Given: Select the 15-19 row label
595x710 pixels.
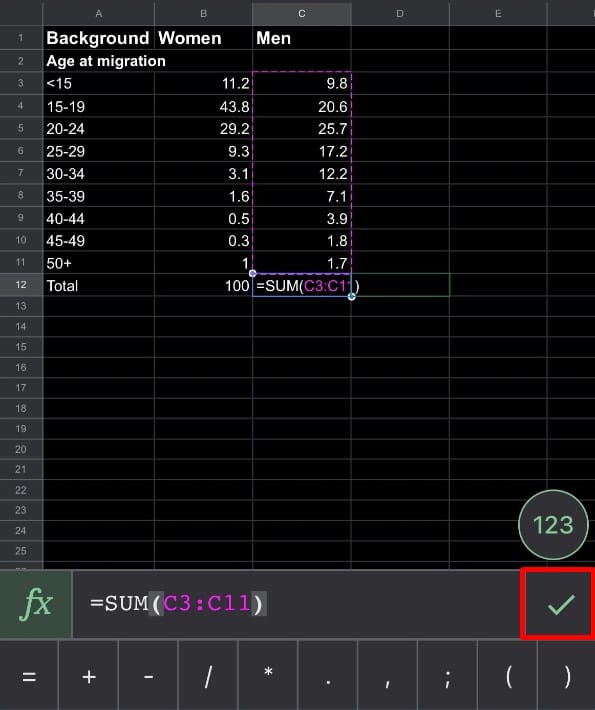Looking at the screenshot, I should coord(99,106).
